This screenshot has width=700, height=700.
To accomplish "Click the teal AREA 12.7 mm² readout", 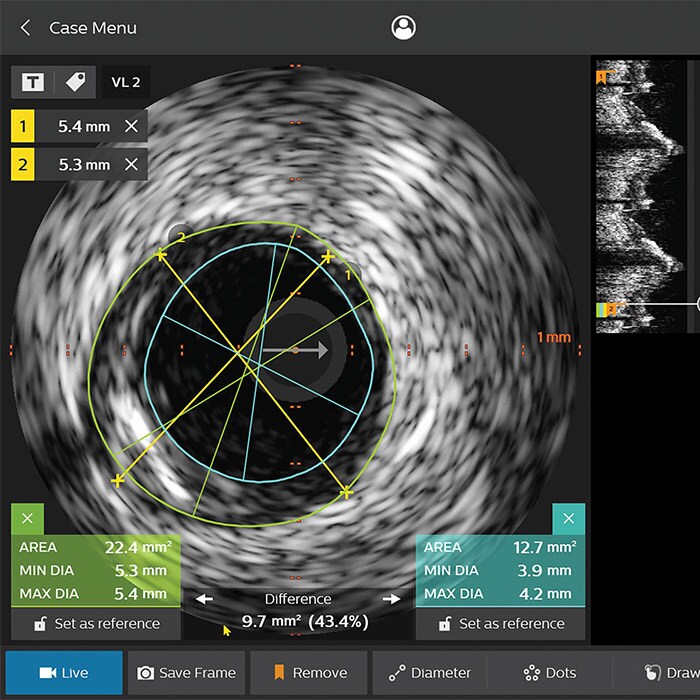I will coord(500,547).
